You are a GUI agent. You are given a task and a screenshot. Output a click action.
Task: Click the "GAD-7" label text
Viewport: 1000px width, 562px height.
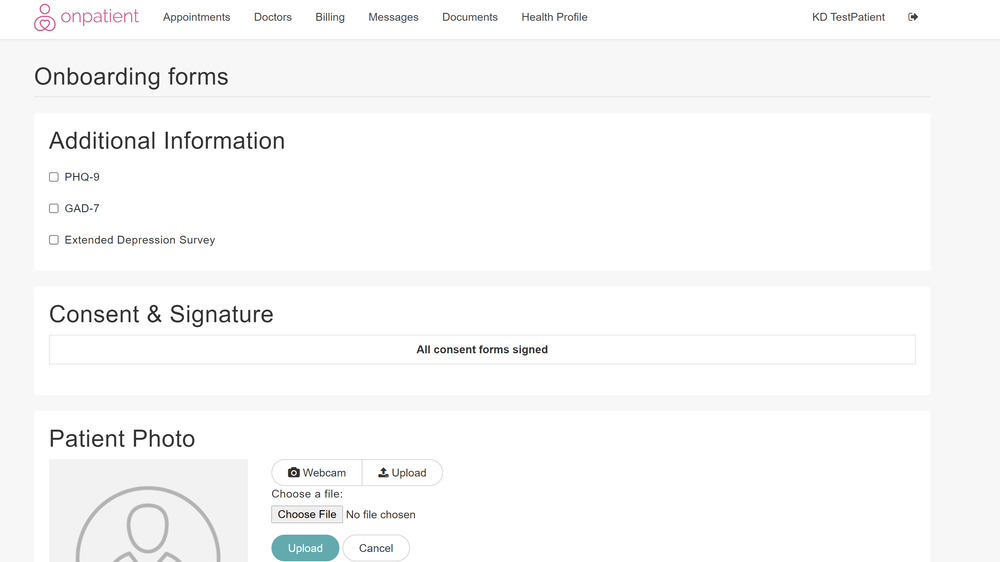(x=82, y=208)
